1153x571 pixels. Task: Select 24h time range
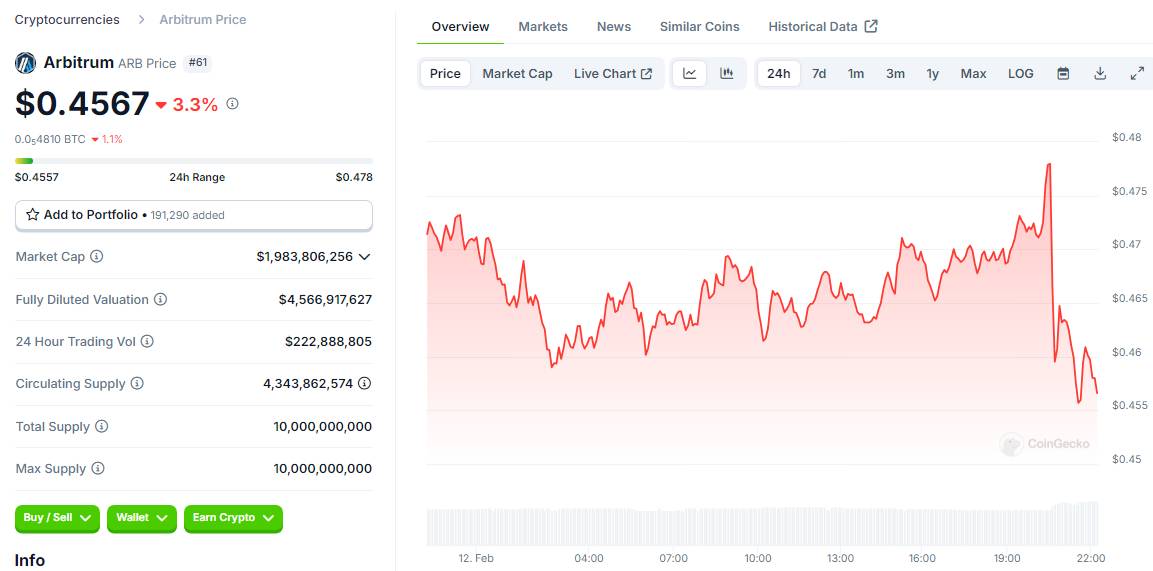tap(779, 73)
